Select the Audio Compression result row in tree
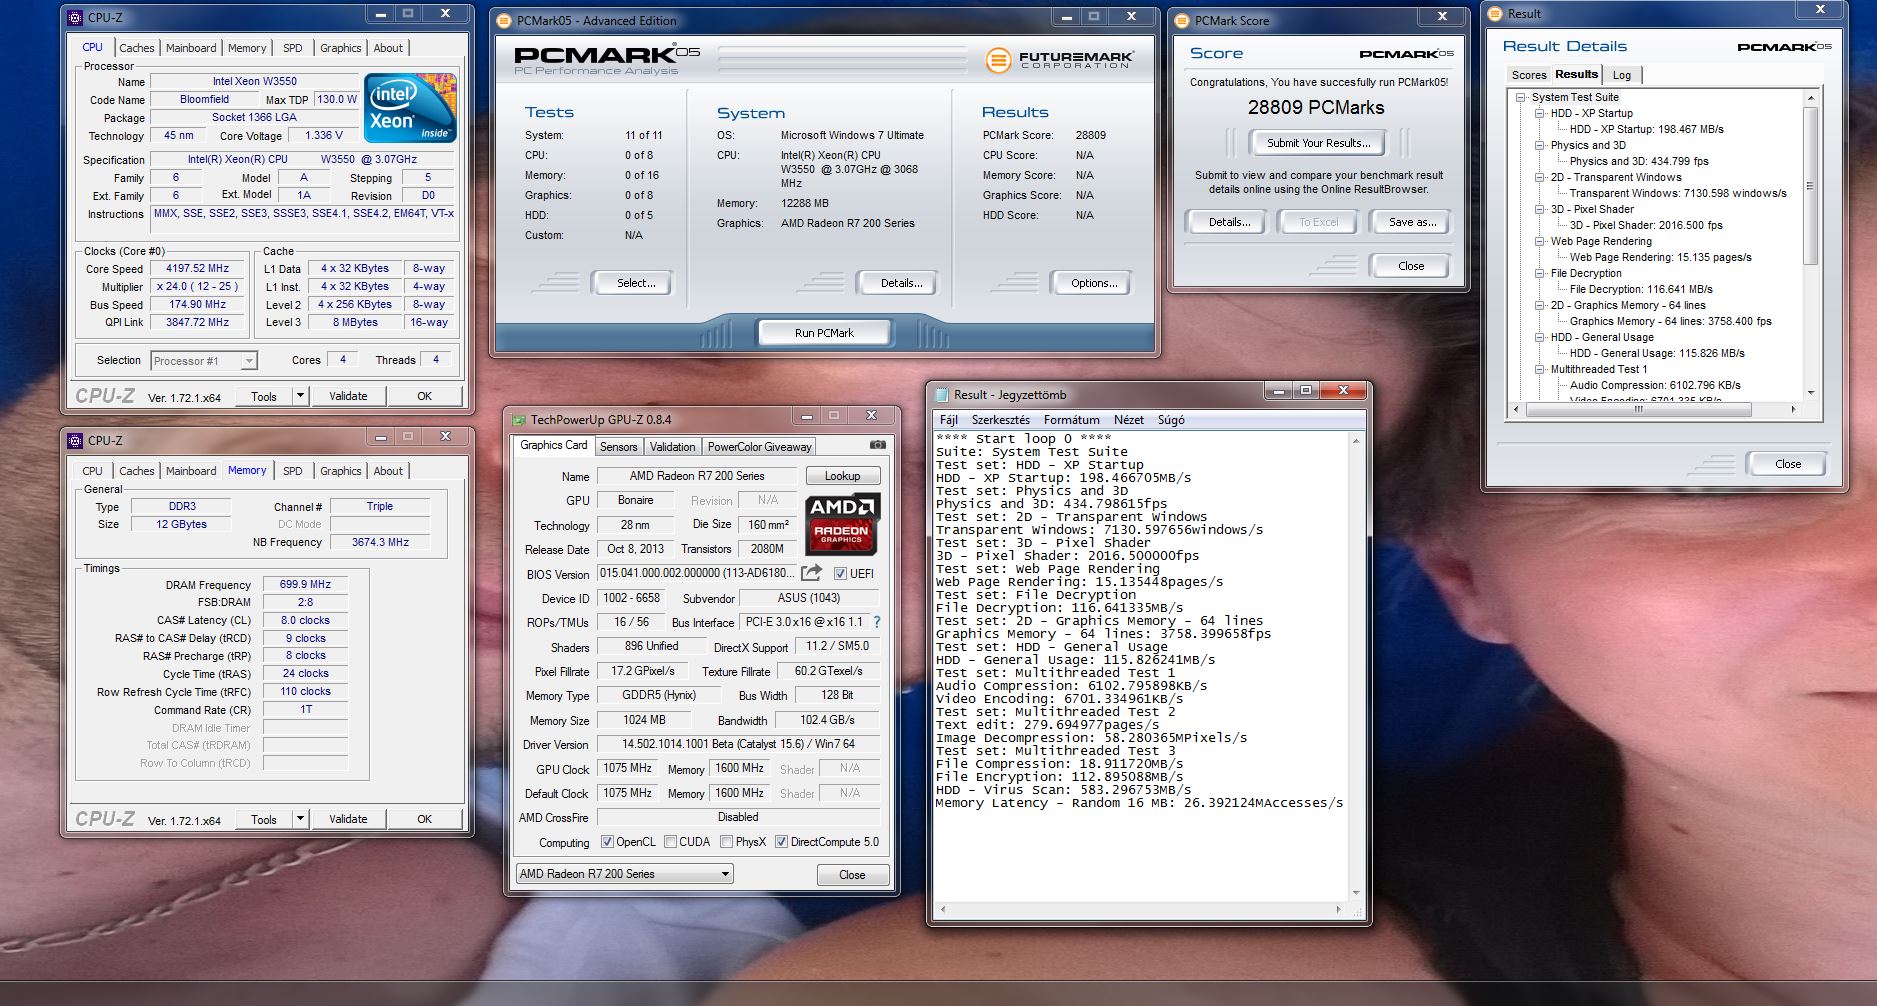Screen dimensions: 1877x1006 tap(1655, 385)
